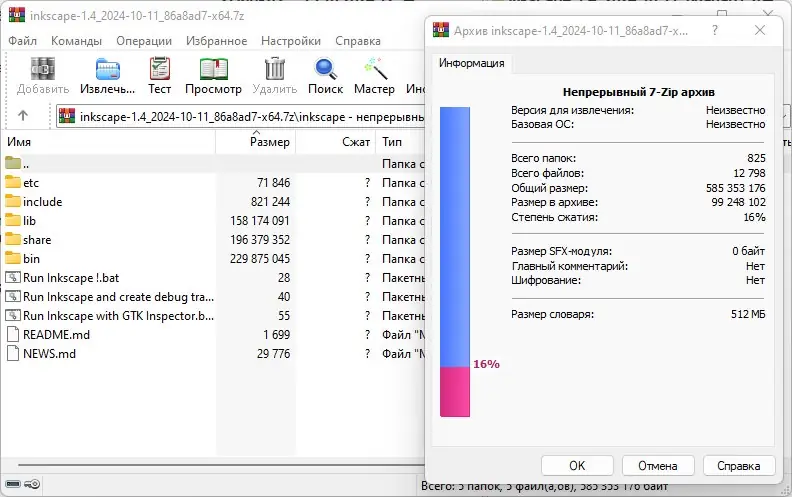
Task: Click the 'Размер в архиве' value 99 248 102
Action: click(738, 203)
